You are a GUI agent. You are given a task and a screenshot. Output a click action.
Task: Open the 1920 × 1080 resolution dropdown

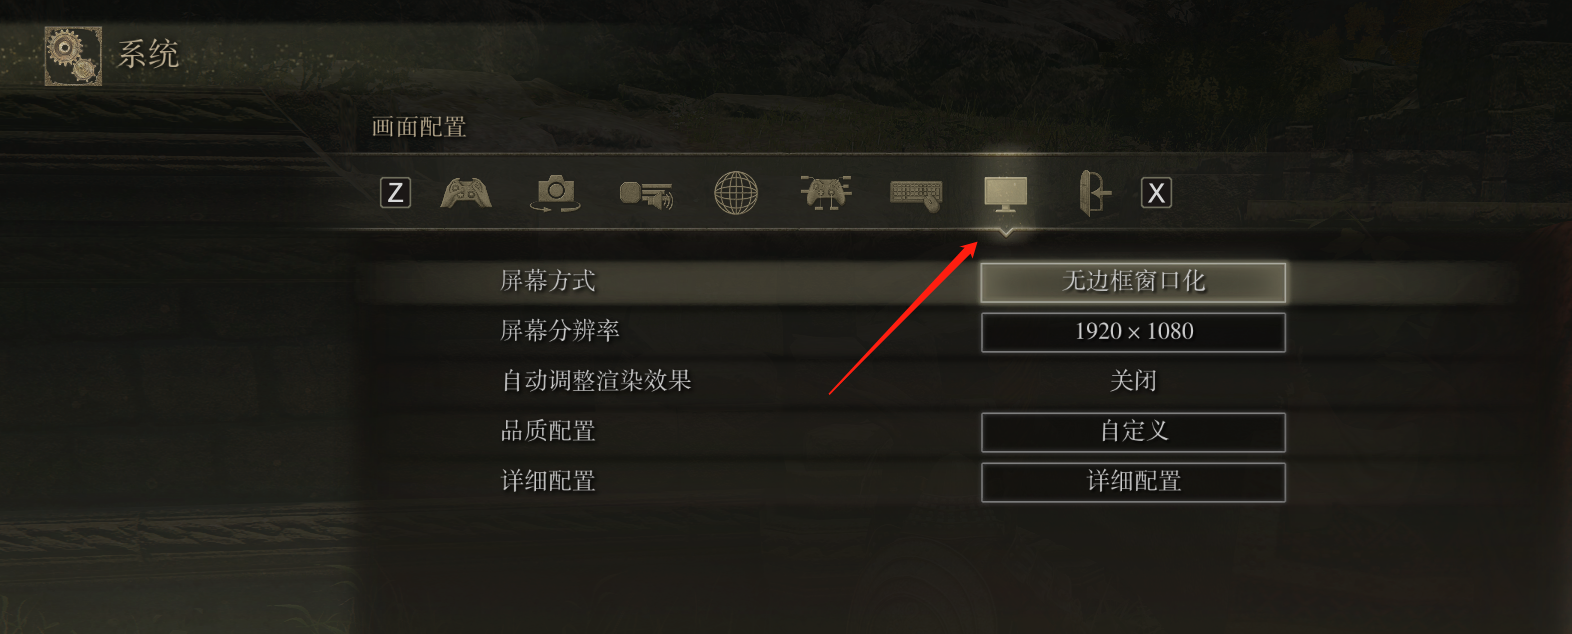point(1133,332)
